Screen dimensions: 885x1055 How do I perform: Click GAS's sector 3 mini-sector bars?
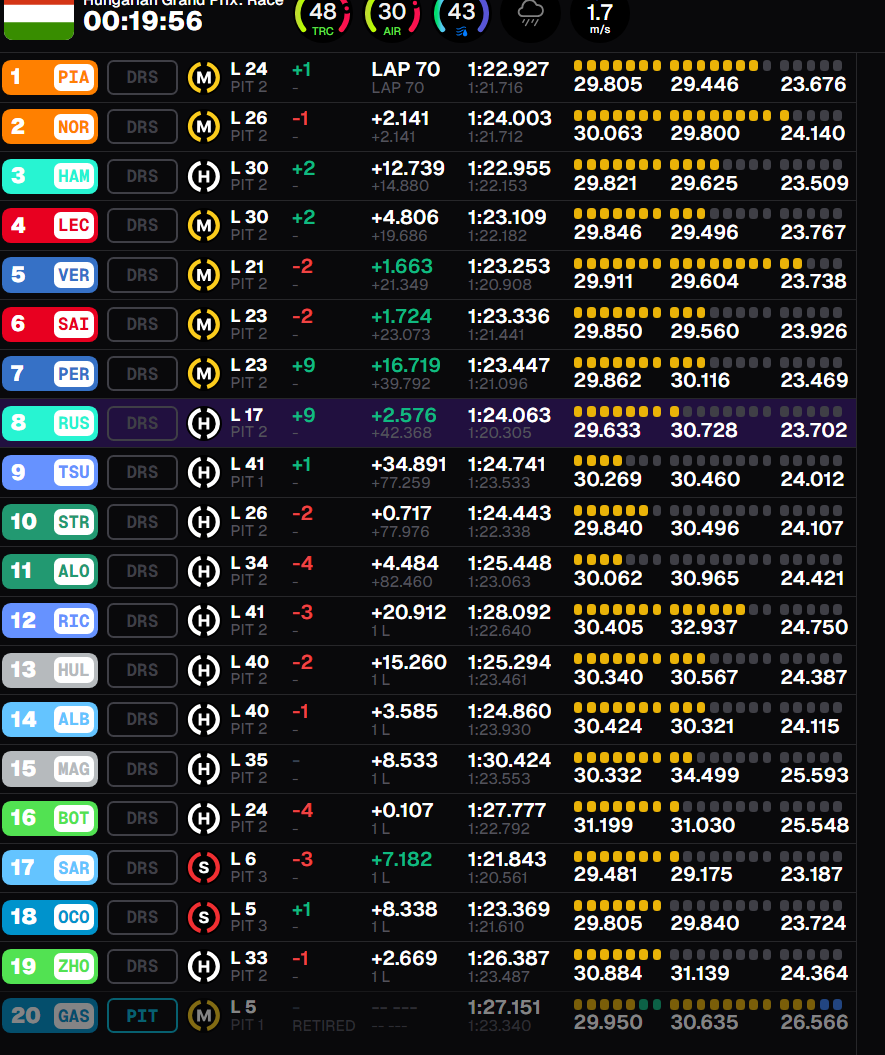tap(811, 1005)
